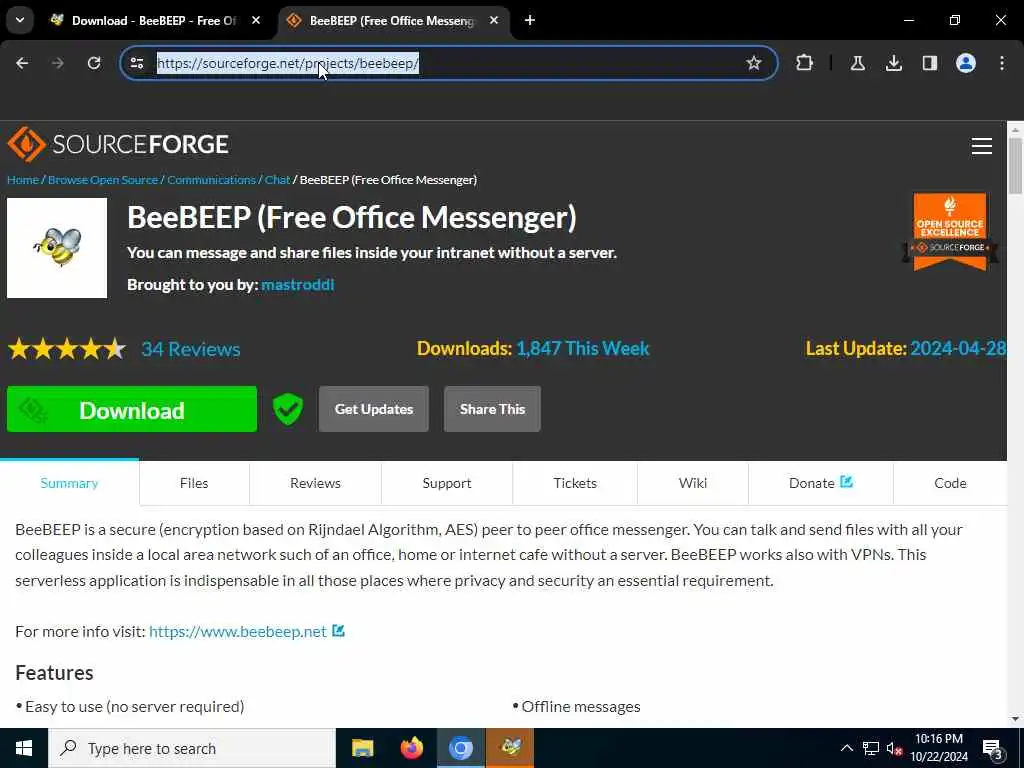Close the BeeBEEP (Free Office Messenger) tab
1024x768 pixels.
[x=494, y=21]
